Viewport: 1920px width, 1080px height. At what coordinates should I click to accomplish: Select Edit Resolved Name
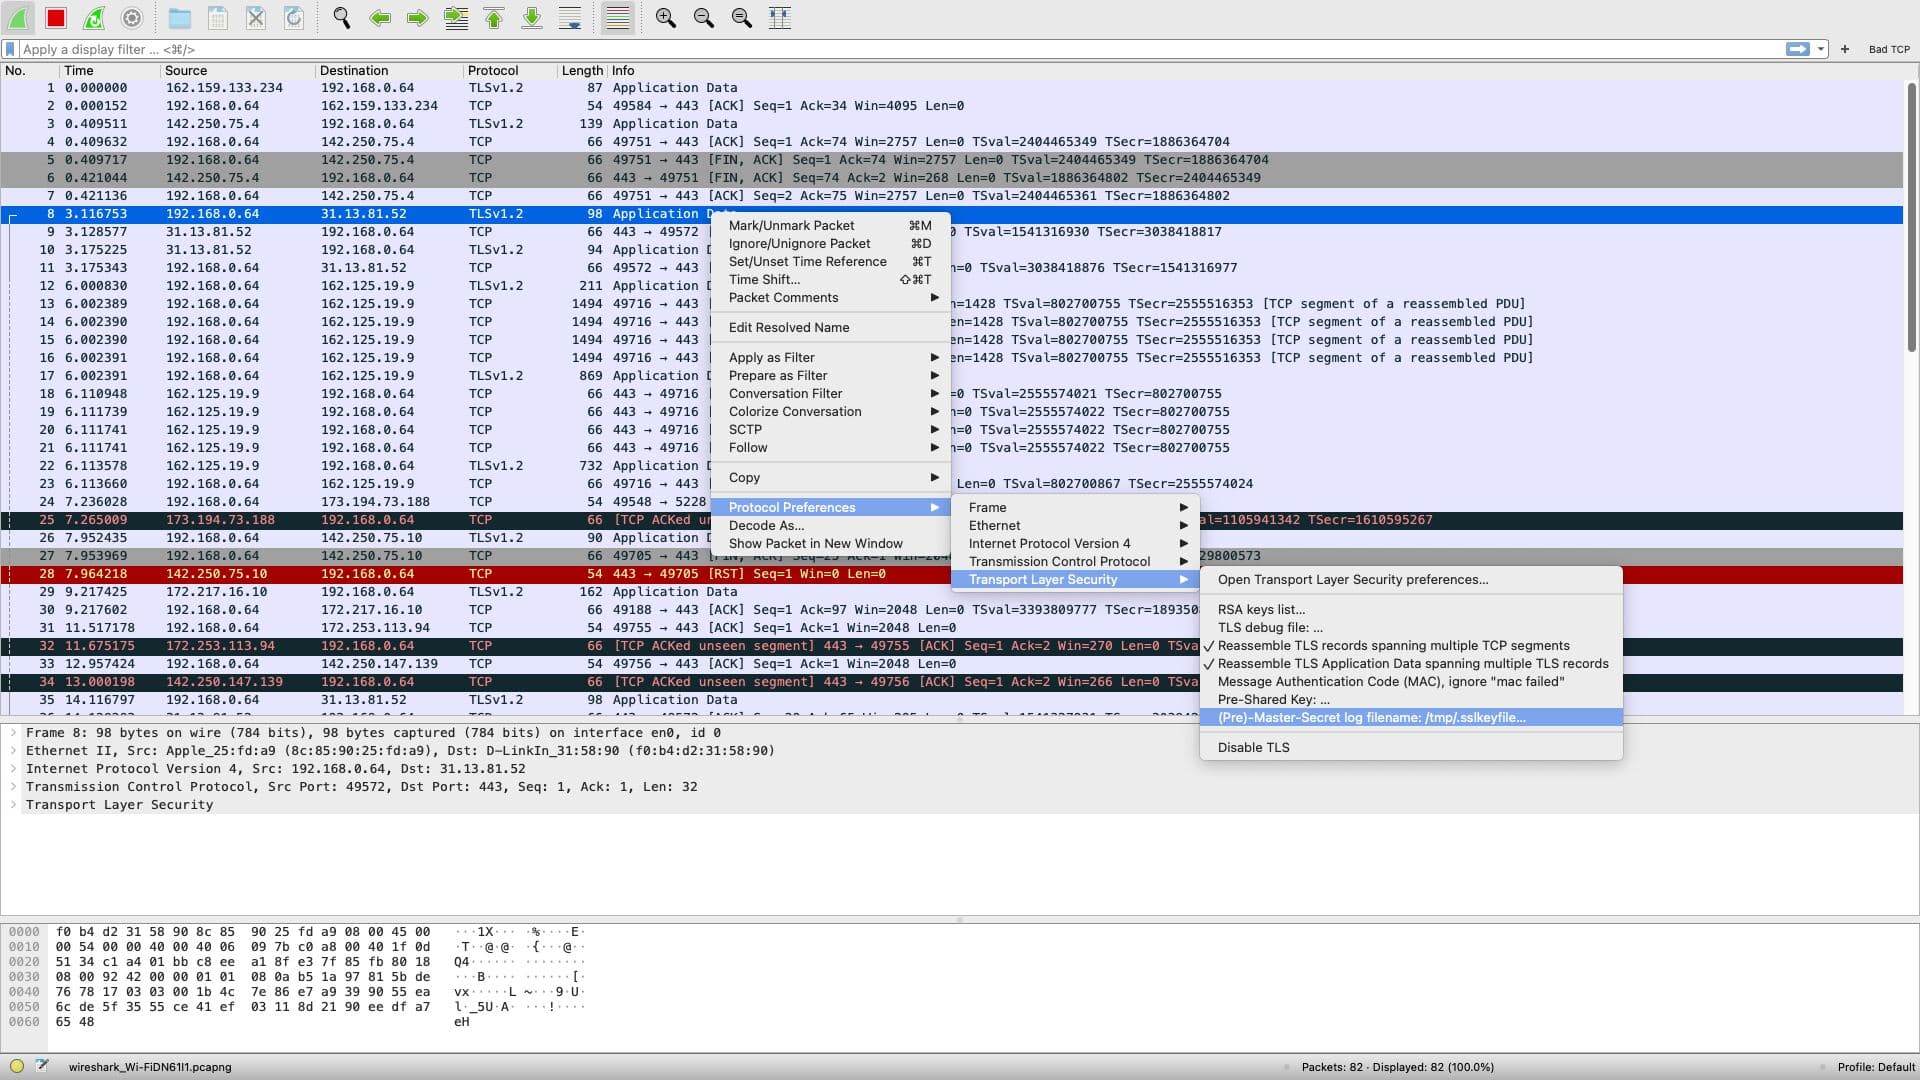click(x=830, y=328)
